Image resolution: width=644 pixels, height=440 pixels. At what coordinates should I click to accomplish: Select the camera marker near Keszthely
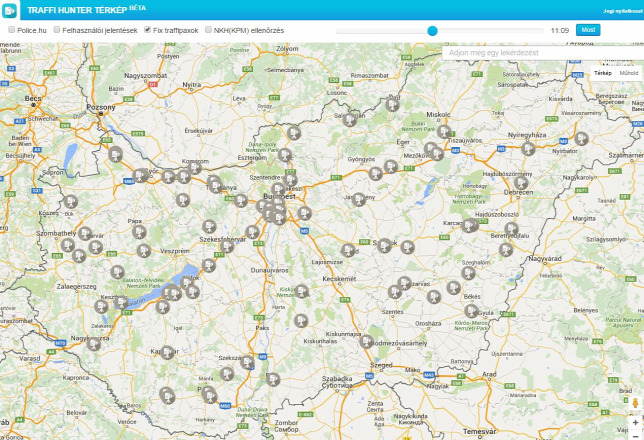point(121,302)
